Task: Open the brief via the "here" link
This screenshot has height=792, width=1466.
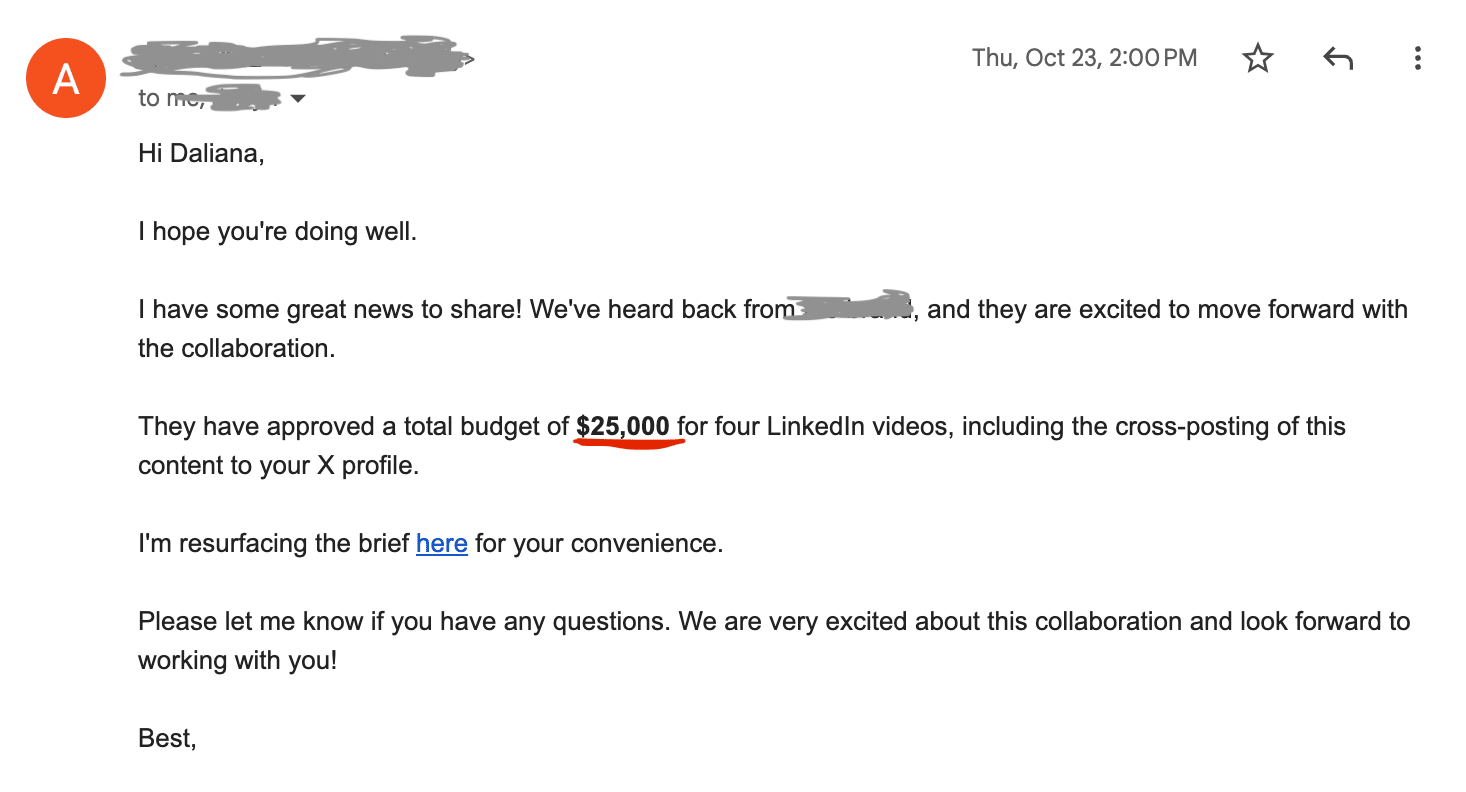Action: click(x=441, y=544)
